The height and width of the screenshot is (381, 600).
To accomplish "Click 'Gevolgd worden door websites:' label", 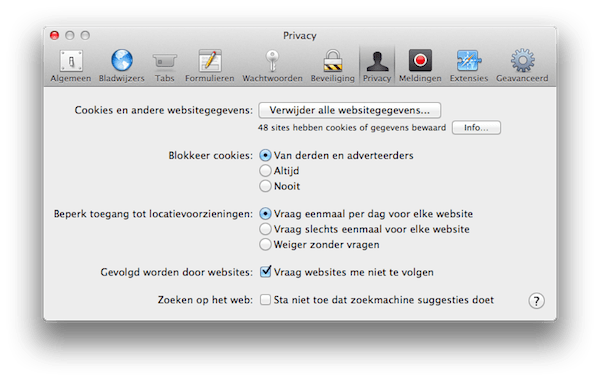I will tap(176, 272).
